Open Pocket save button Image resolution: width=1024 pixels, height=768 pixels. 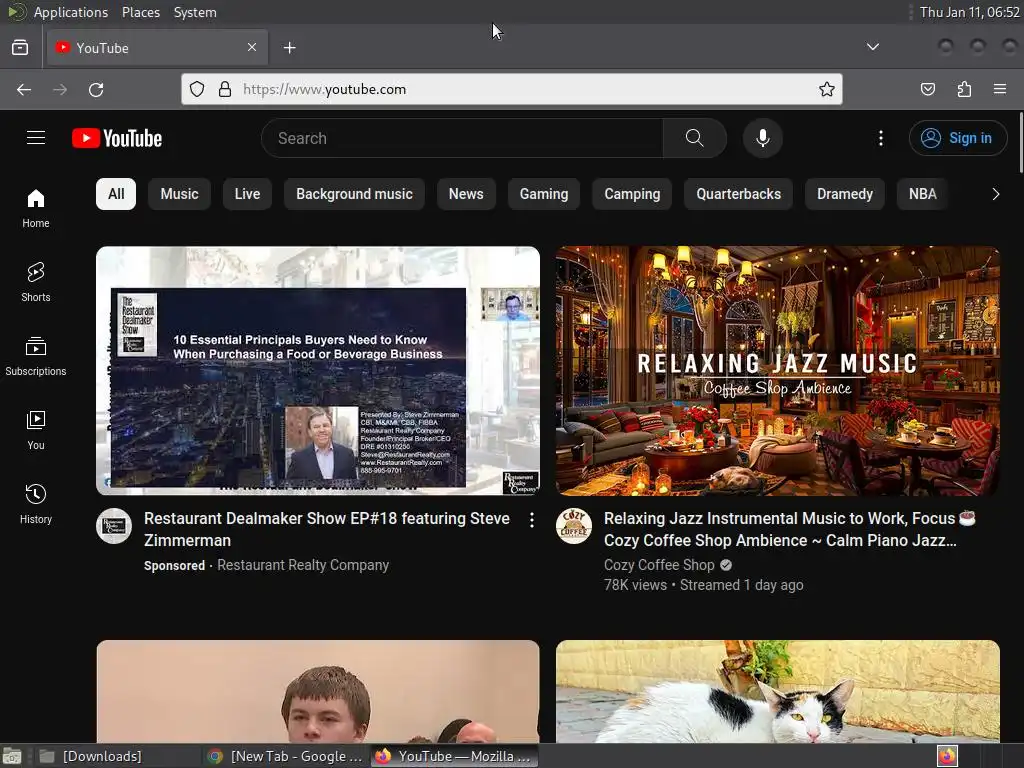927,89
